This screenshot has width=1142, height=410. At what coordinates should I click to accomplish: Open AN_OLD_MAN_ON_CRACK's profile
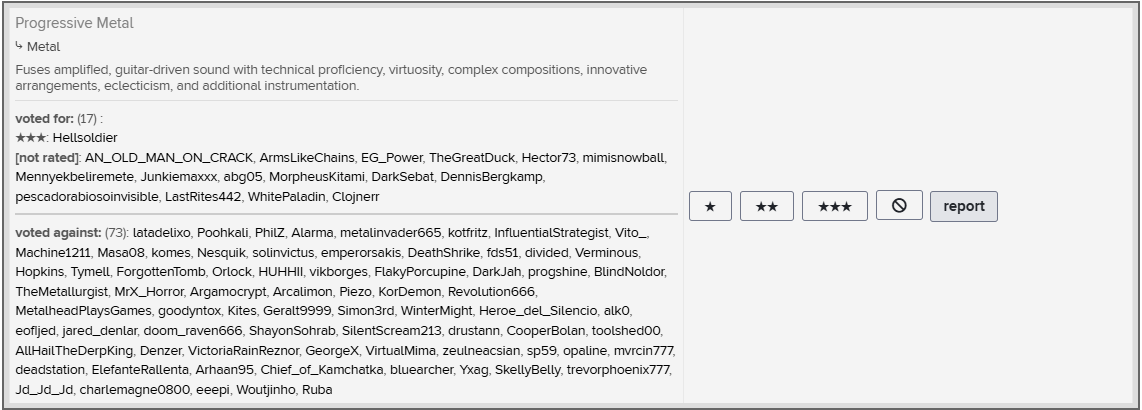(169, 157)
